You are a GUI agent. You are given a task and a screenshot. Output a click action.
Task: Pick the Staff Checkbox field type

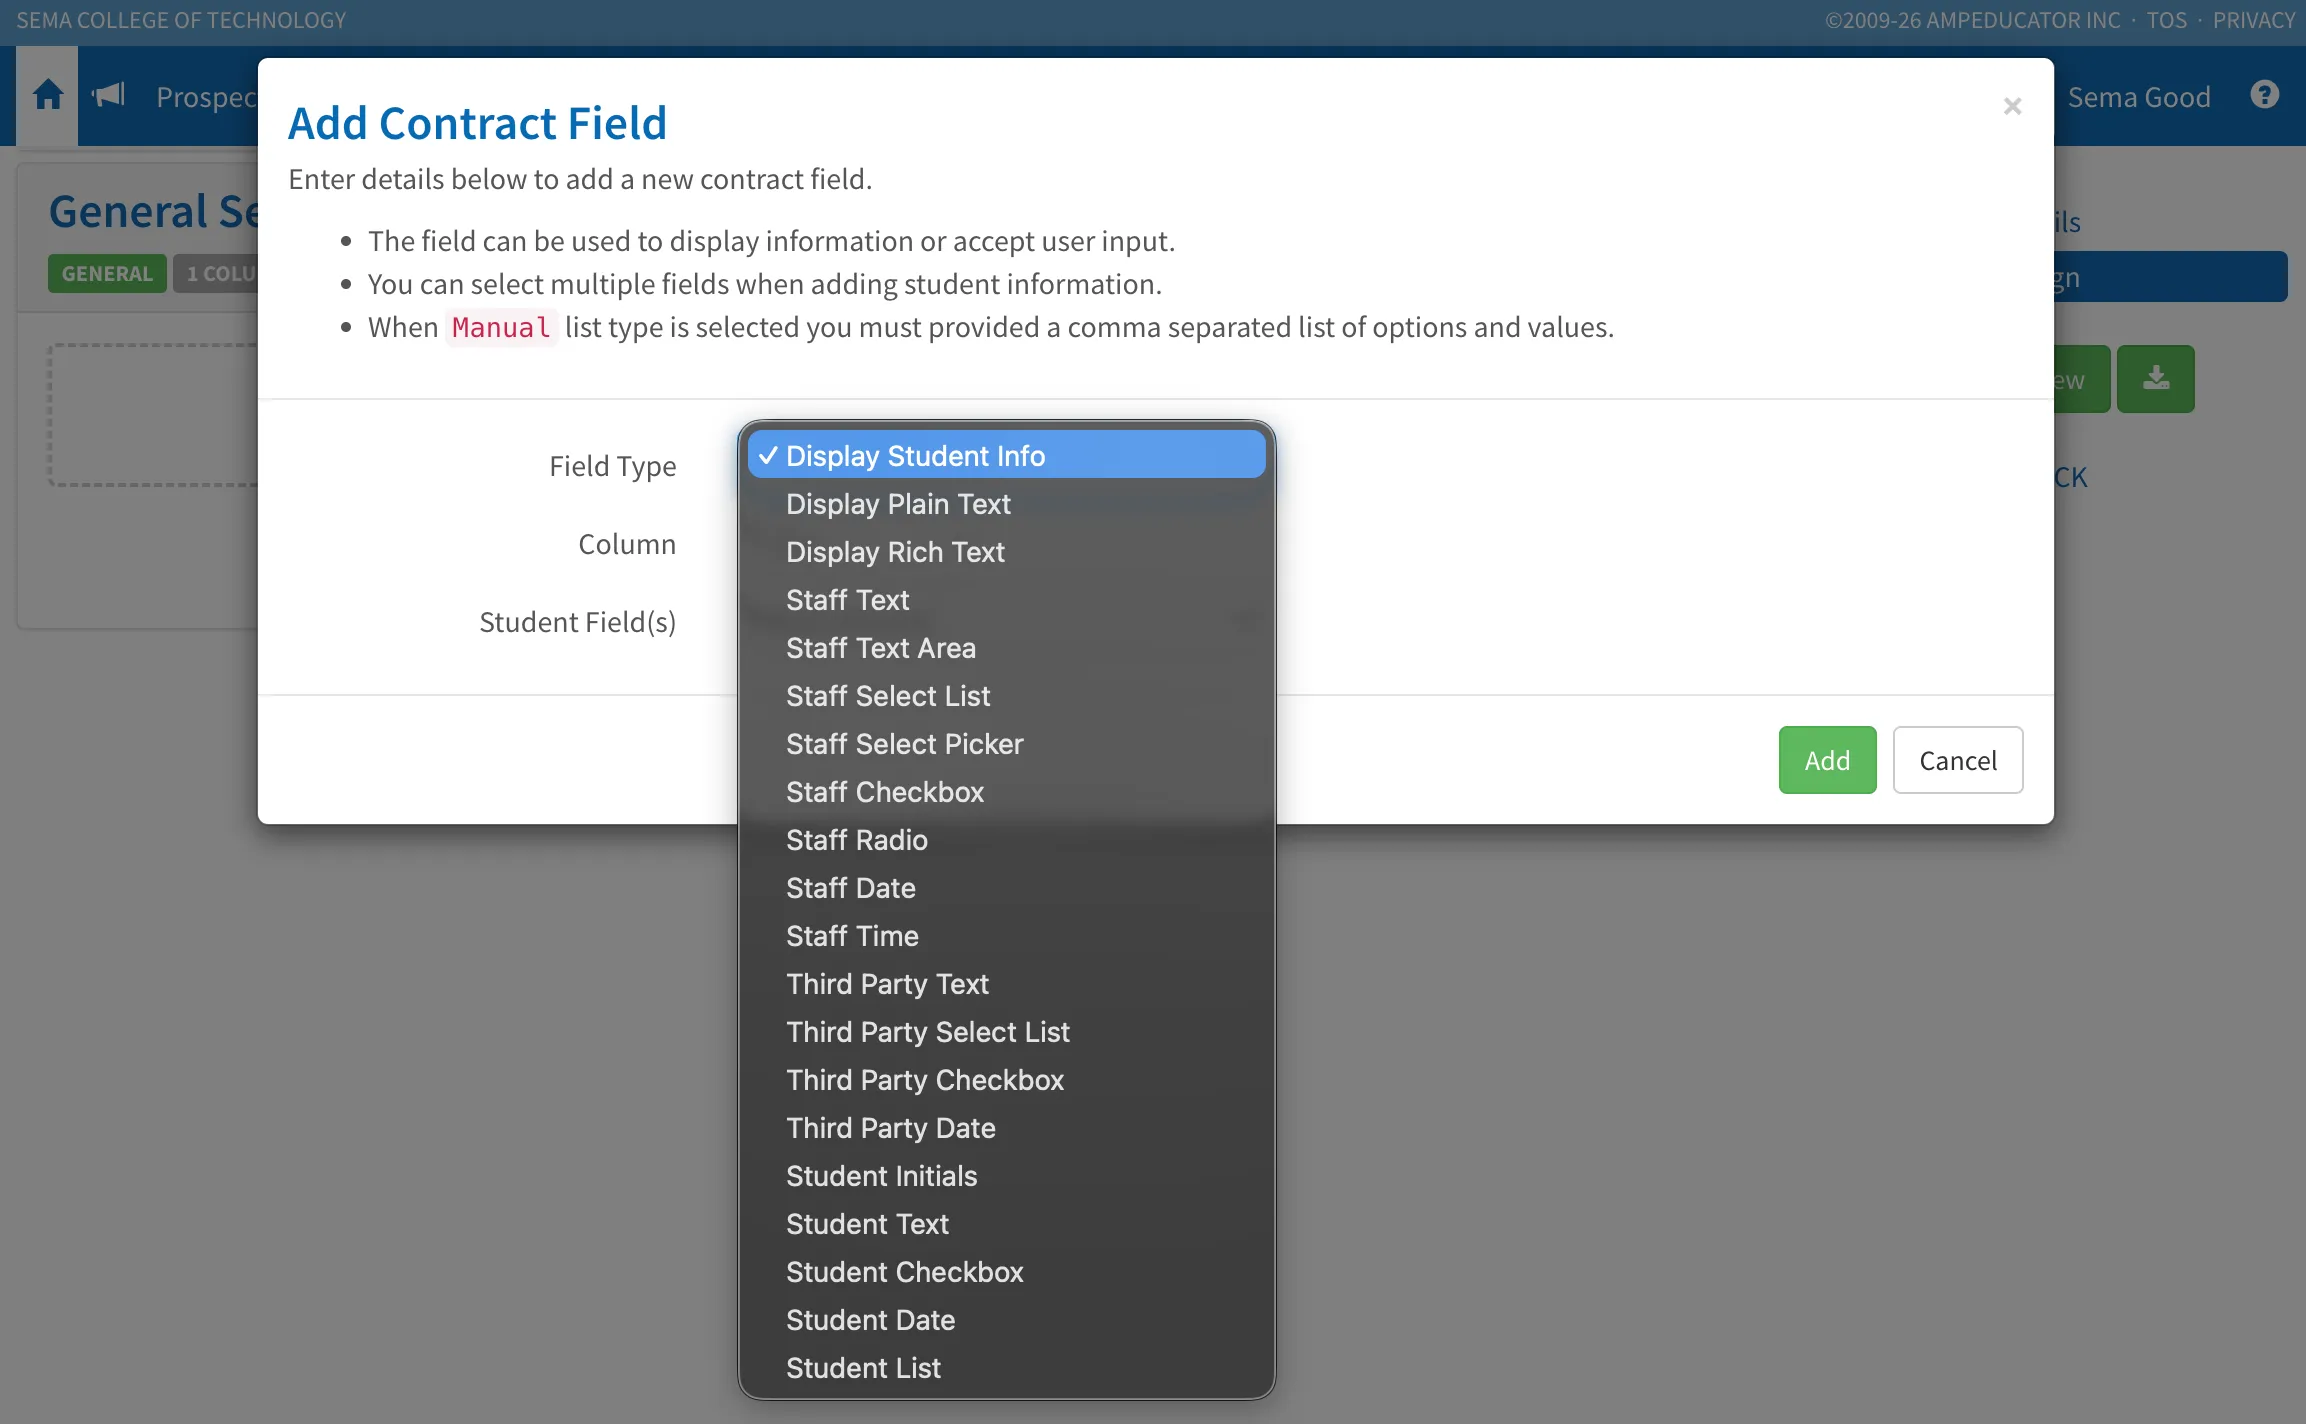(x=1006, y=792)
